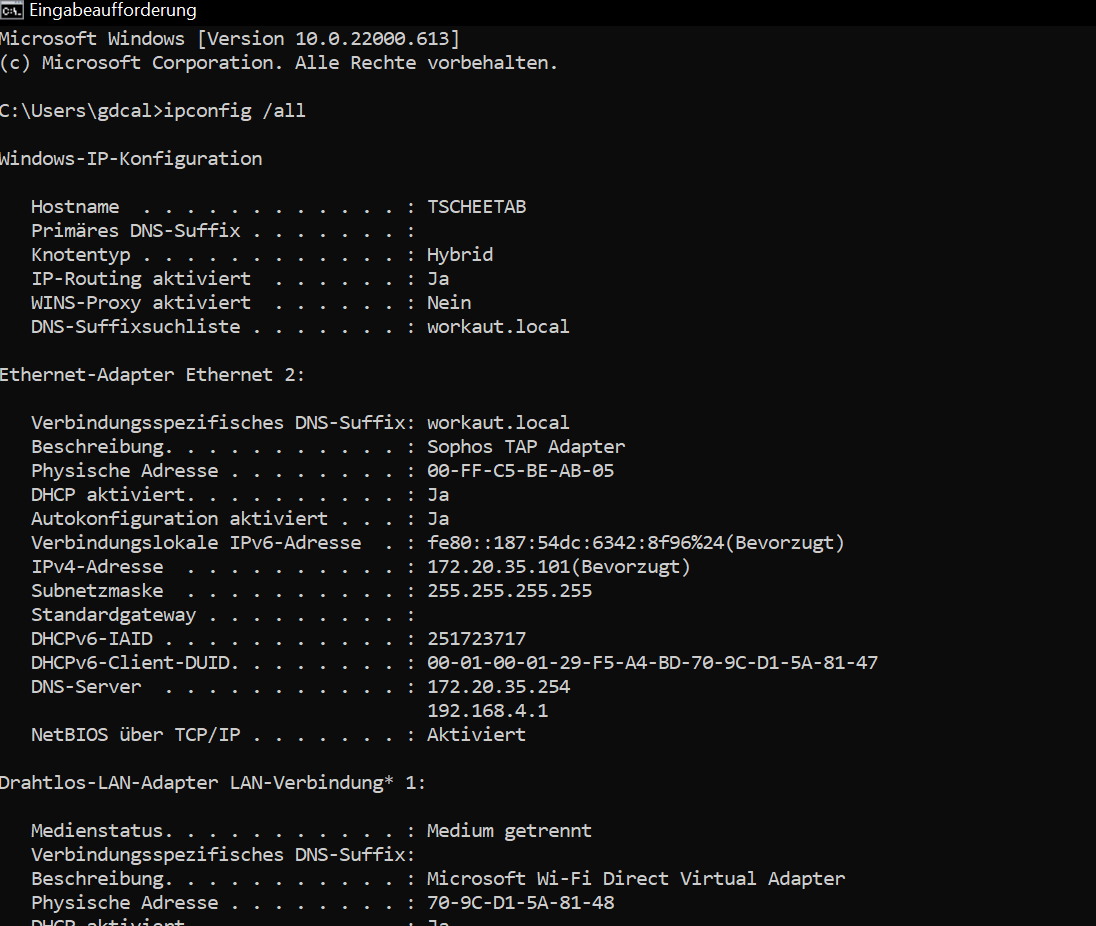This screenshot has height=926, width=1096.
Task: Click the physical address 00-FF-C5-BE-AB-05
Action: [x=520, y=471]
